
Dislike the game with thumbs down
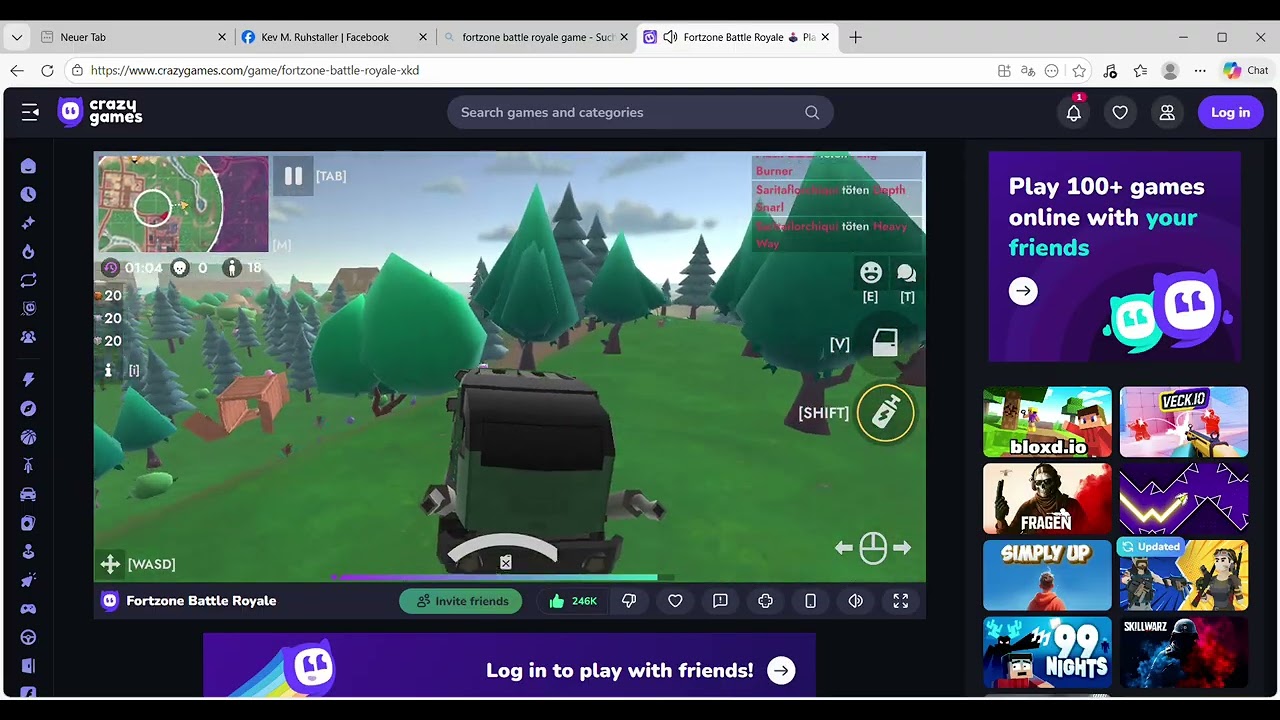pos(629,601)
